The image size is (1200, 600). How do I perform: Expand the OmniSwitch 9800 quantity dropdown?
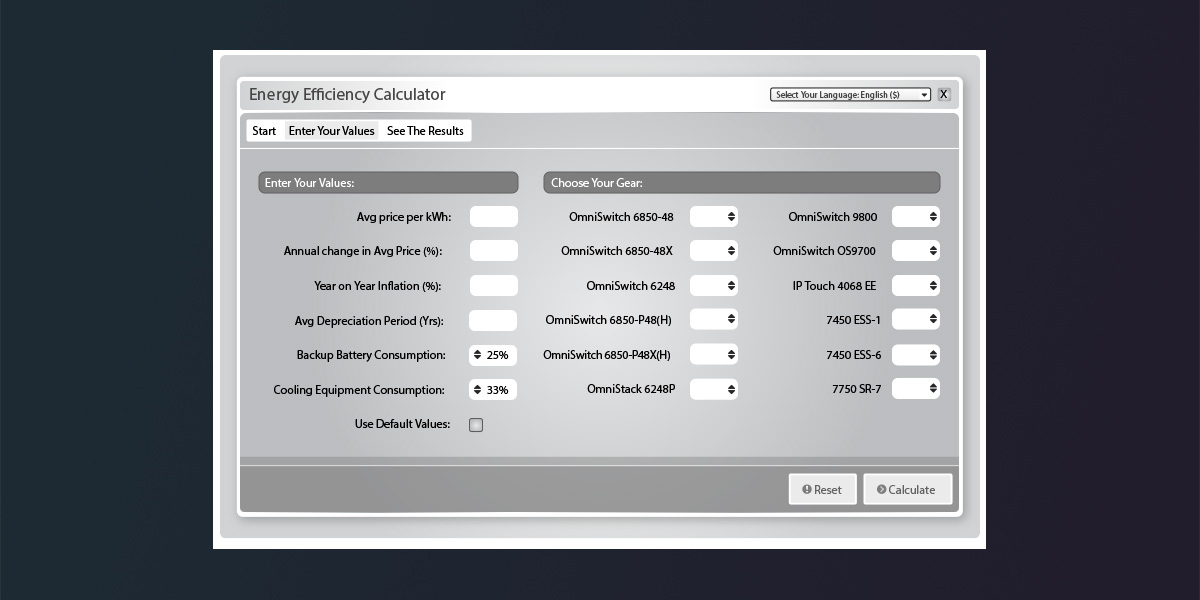tap(916, 217)
